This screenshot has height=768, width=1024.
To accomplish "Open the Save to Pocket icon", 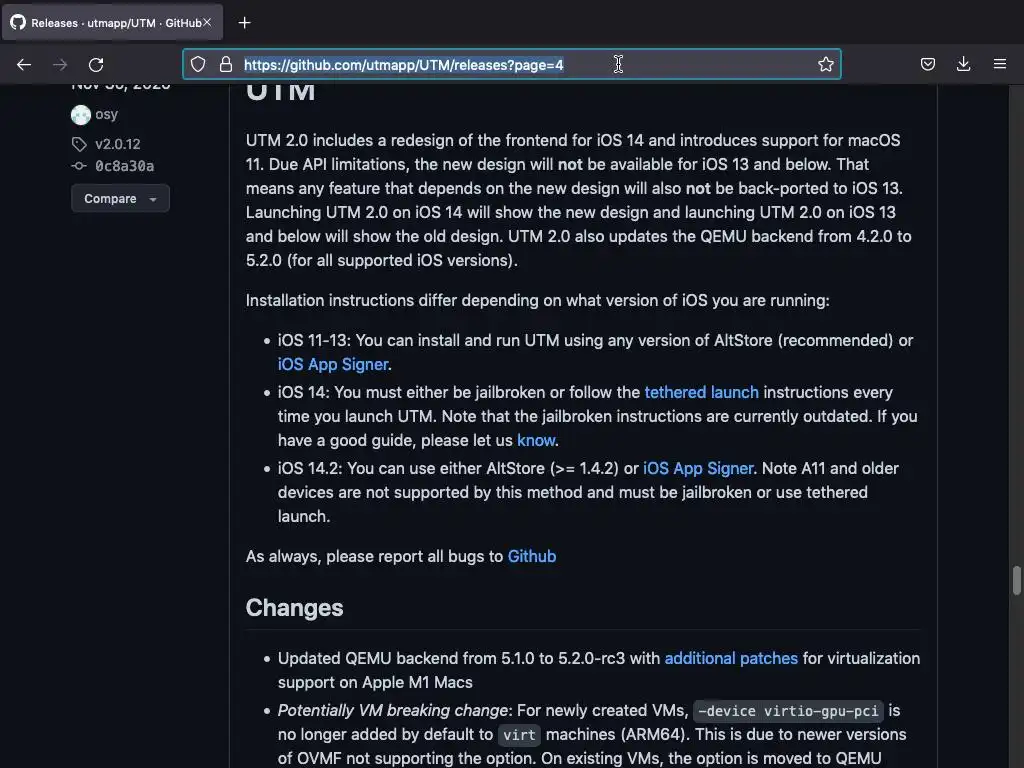I will coord(928,64).
